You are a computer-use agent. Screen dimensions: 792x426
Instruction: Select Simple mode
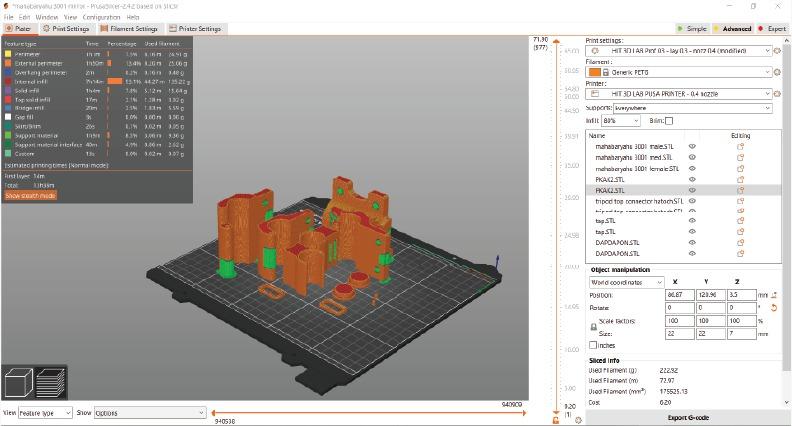692,29
